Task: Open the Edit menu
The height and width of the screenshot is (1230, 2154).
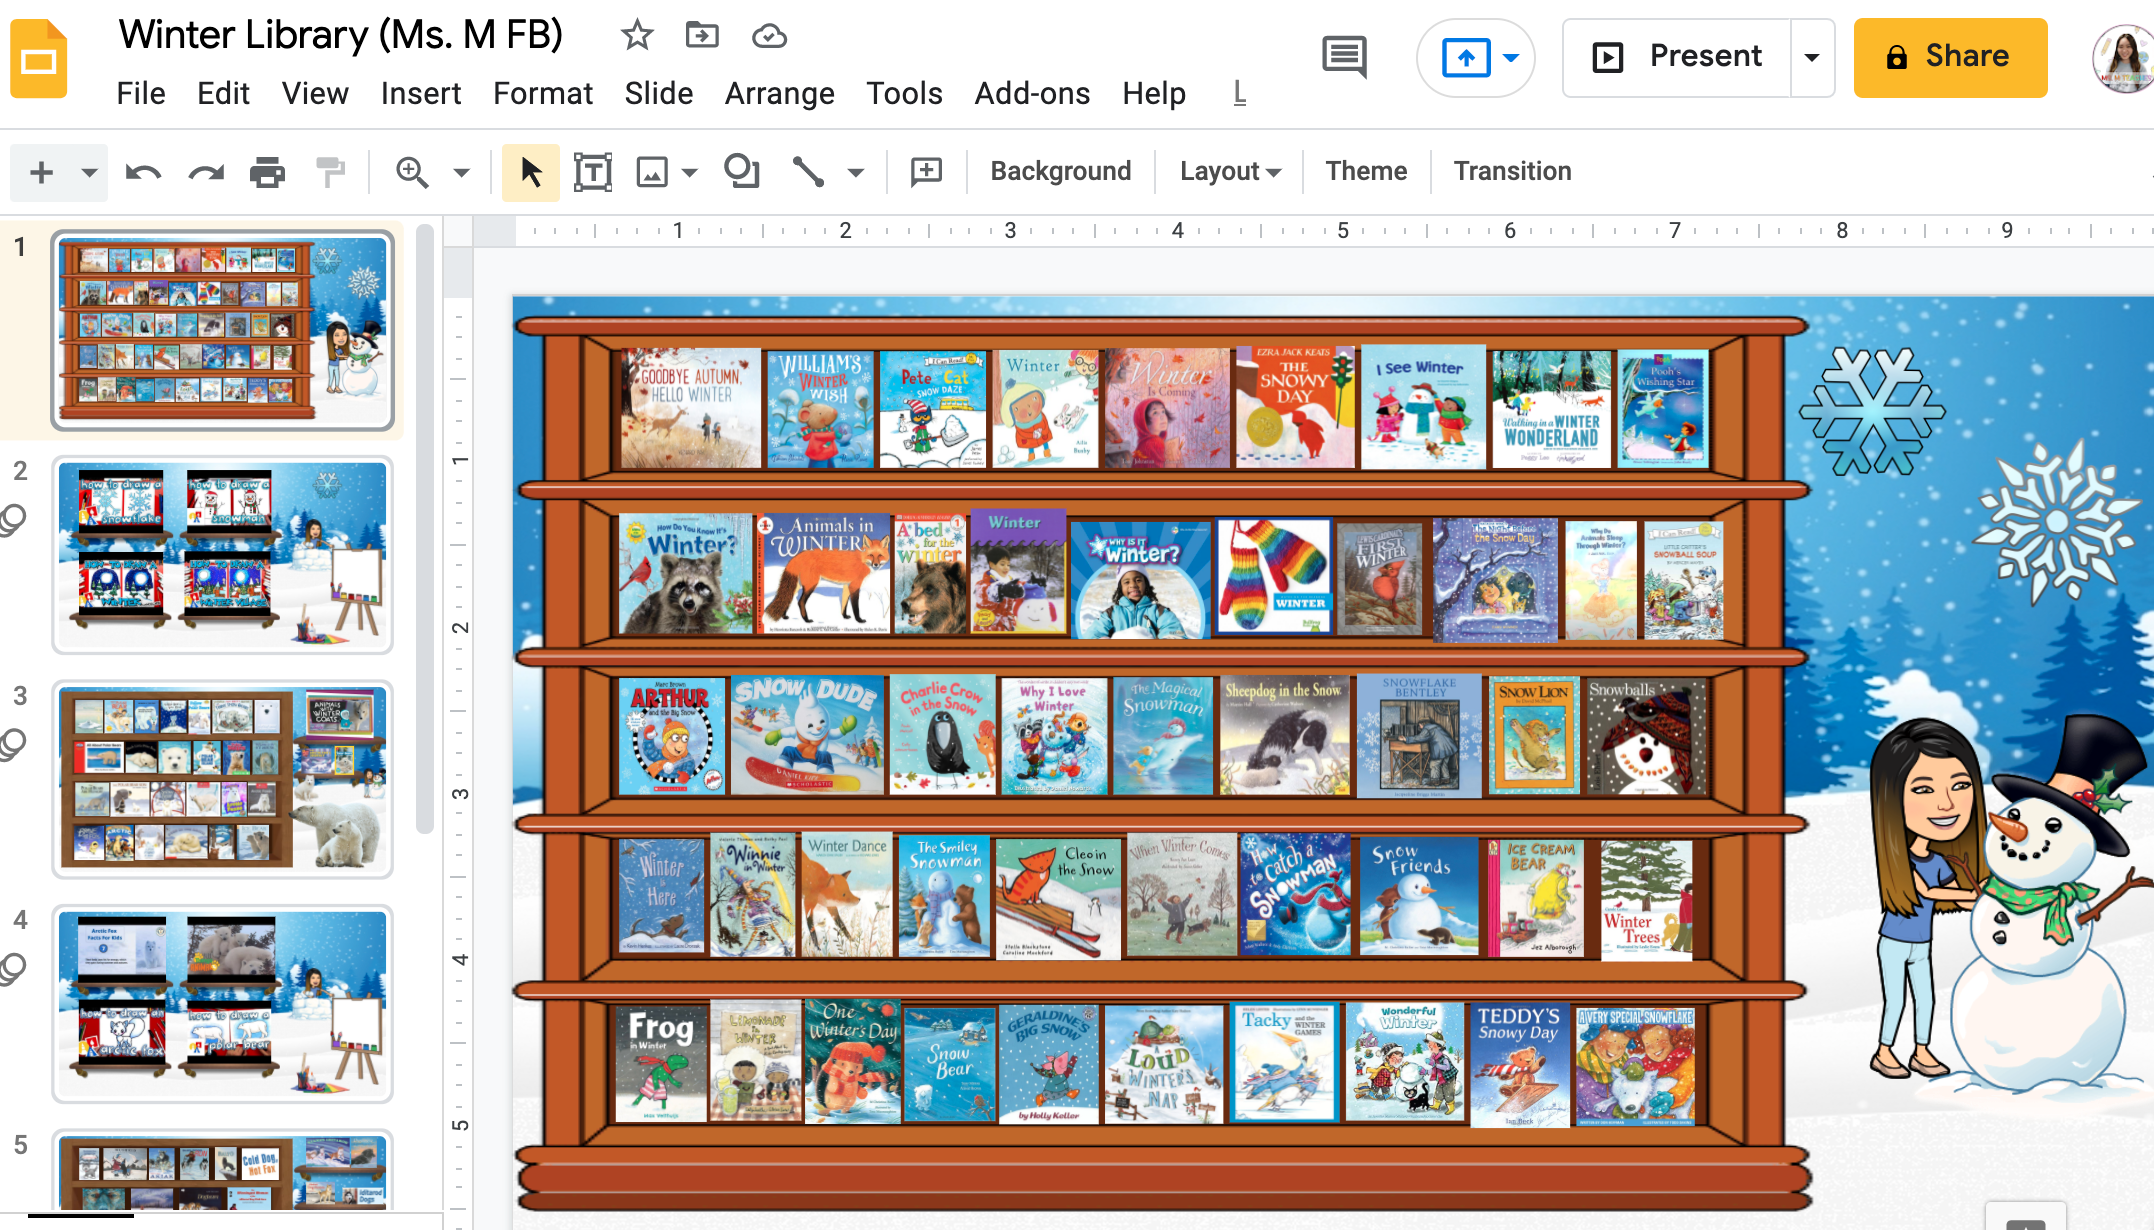Action: click(x=223, y=94)
